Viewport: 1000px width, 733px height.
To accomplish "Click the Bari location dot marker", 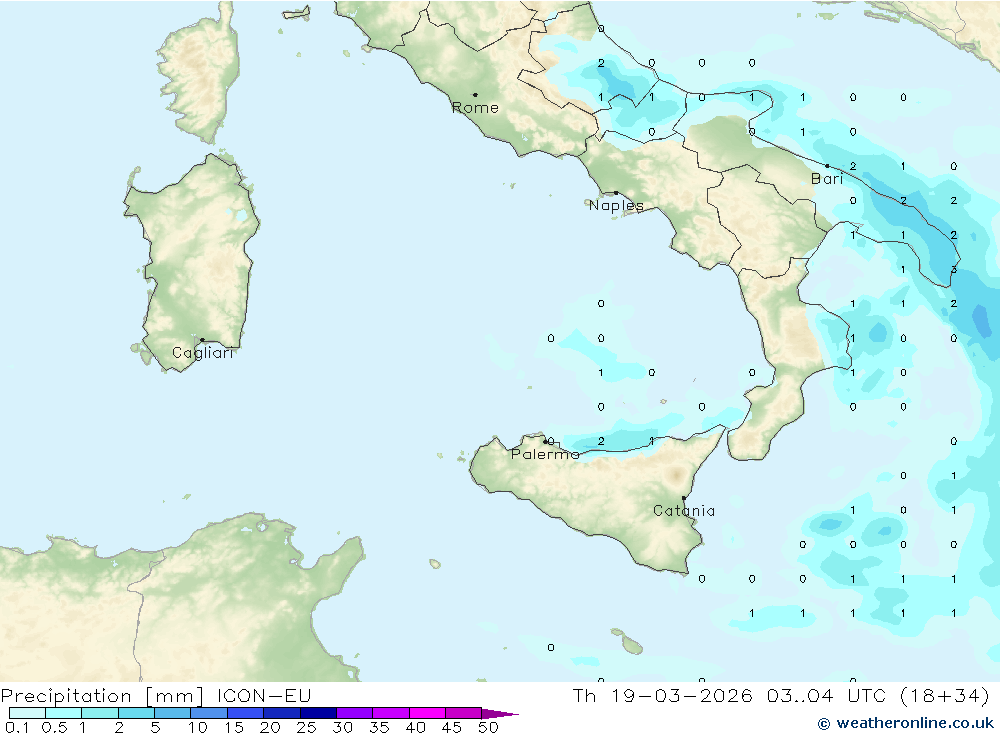I will click(x=827, y=166).
